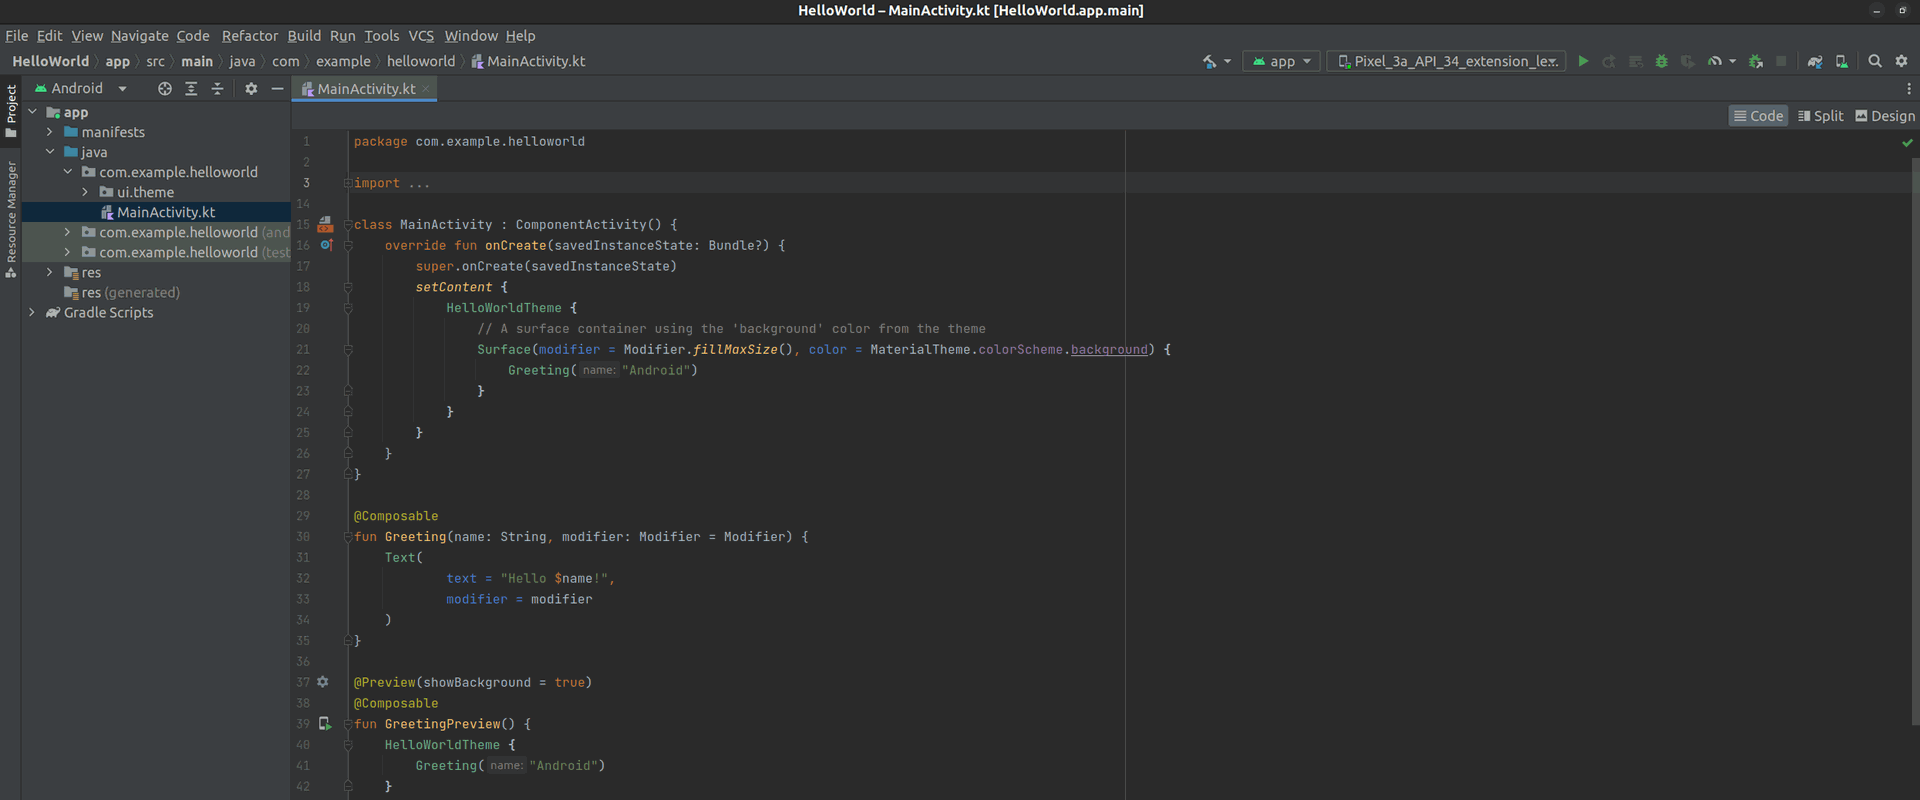Click the Make Project hammer icon
This screenshot has width=1920, height=800.
(1209, 61)
